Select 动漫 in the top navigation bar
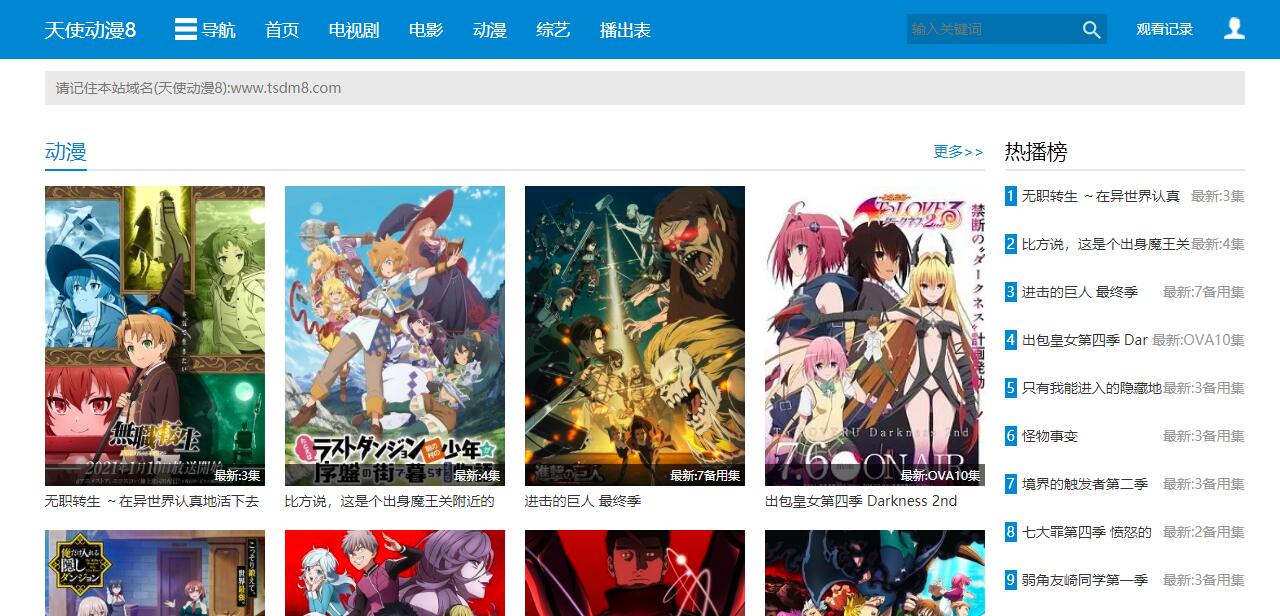This screenshot has height=616, width=1280. [490, 30]
